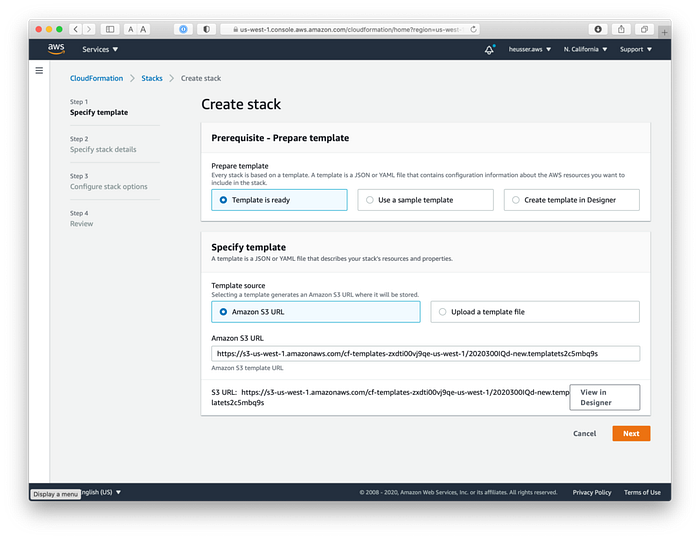The height and width of the screenshot is (539, 700).
Task: Open the notifications bell
Action: coord(489,50)
